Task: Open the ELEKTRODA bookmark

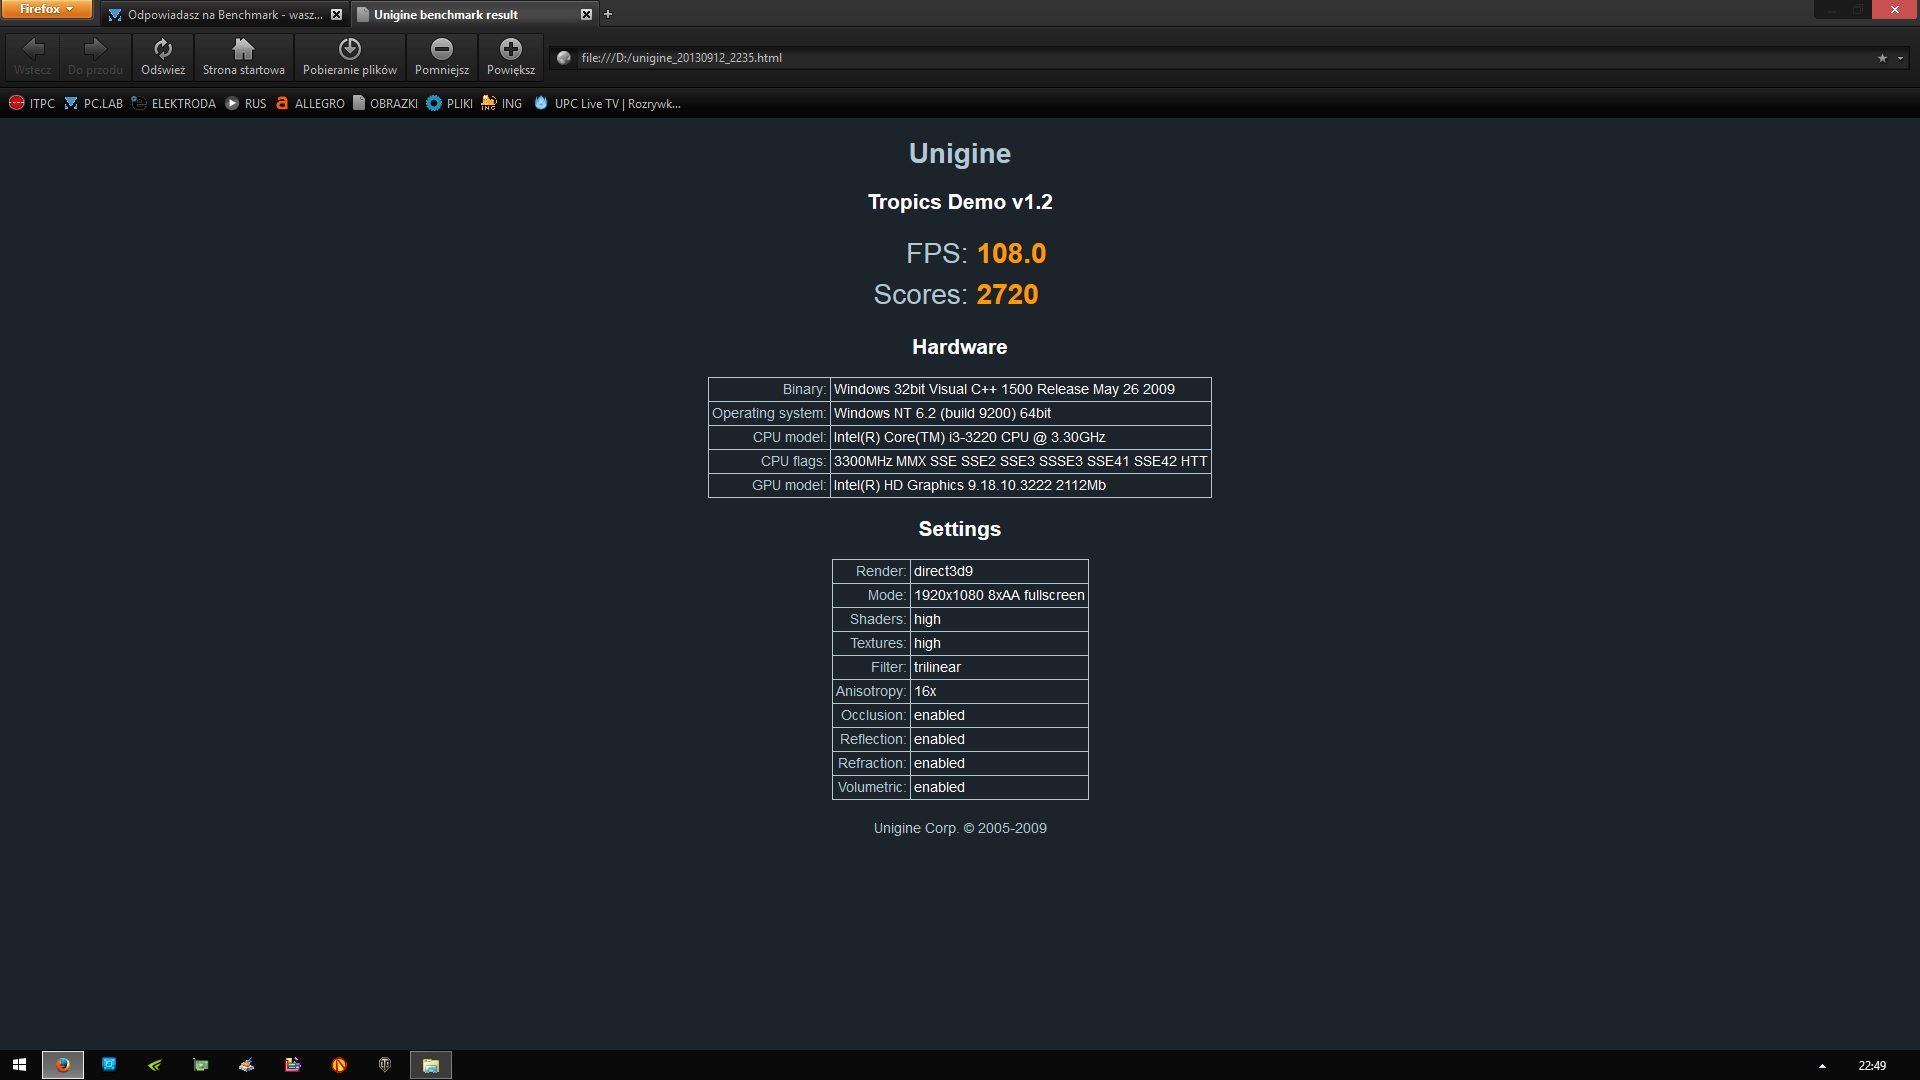Action: pos(174,103)
